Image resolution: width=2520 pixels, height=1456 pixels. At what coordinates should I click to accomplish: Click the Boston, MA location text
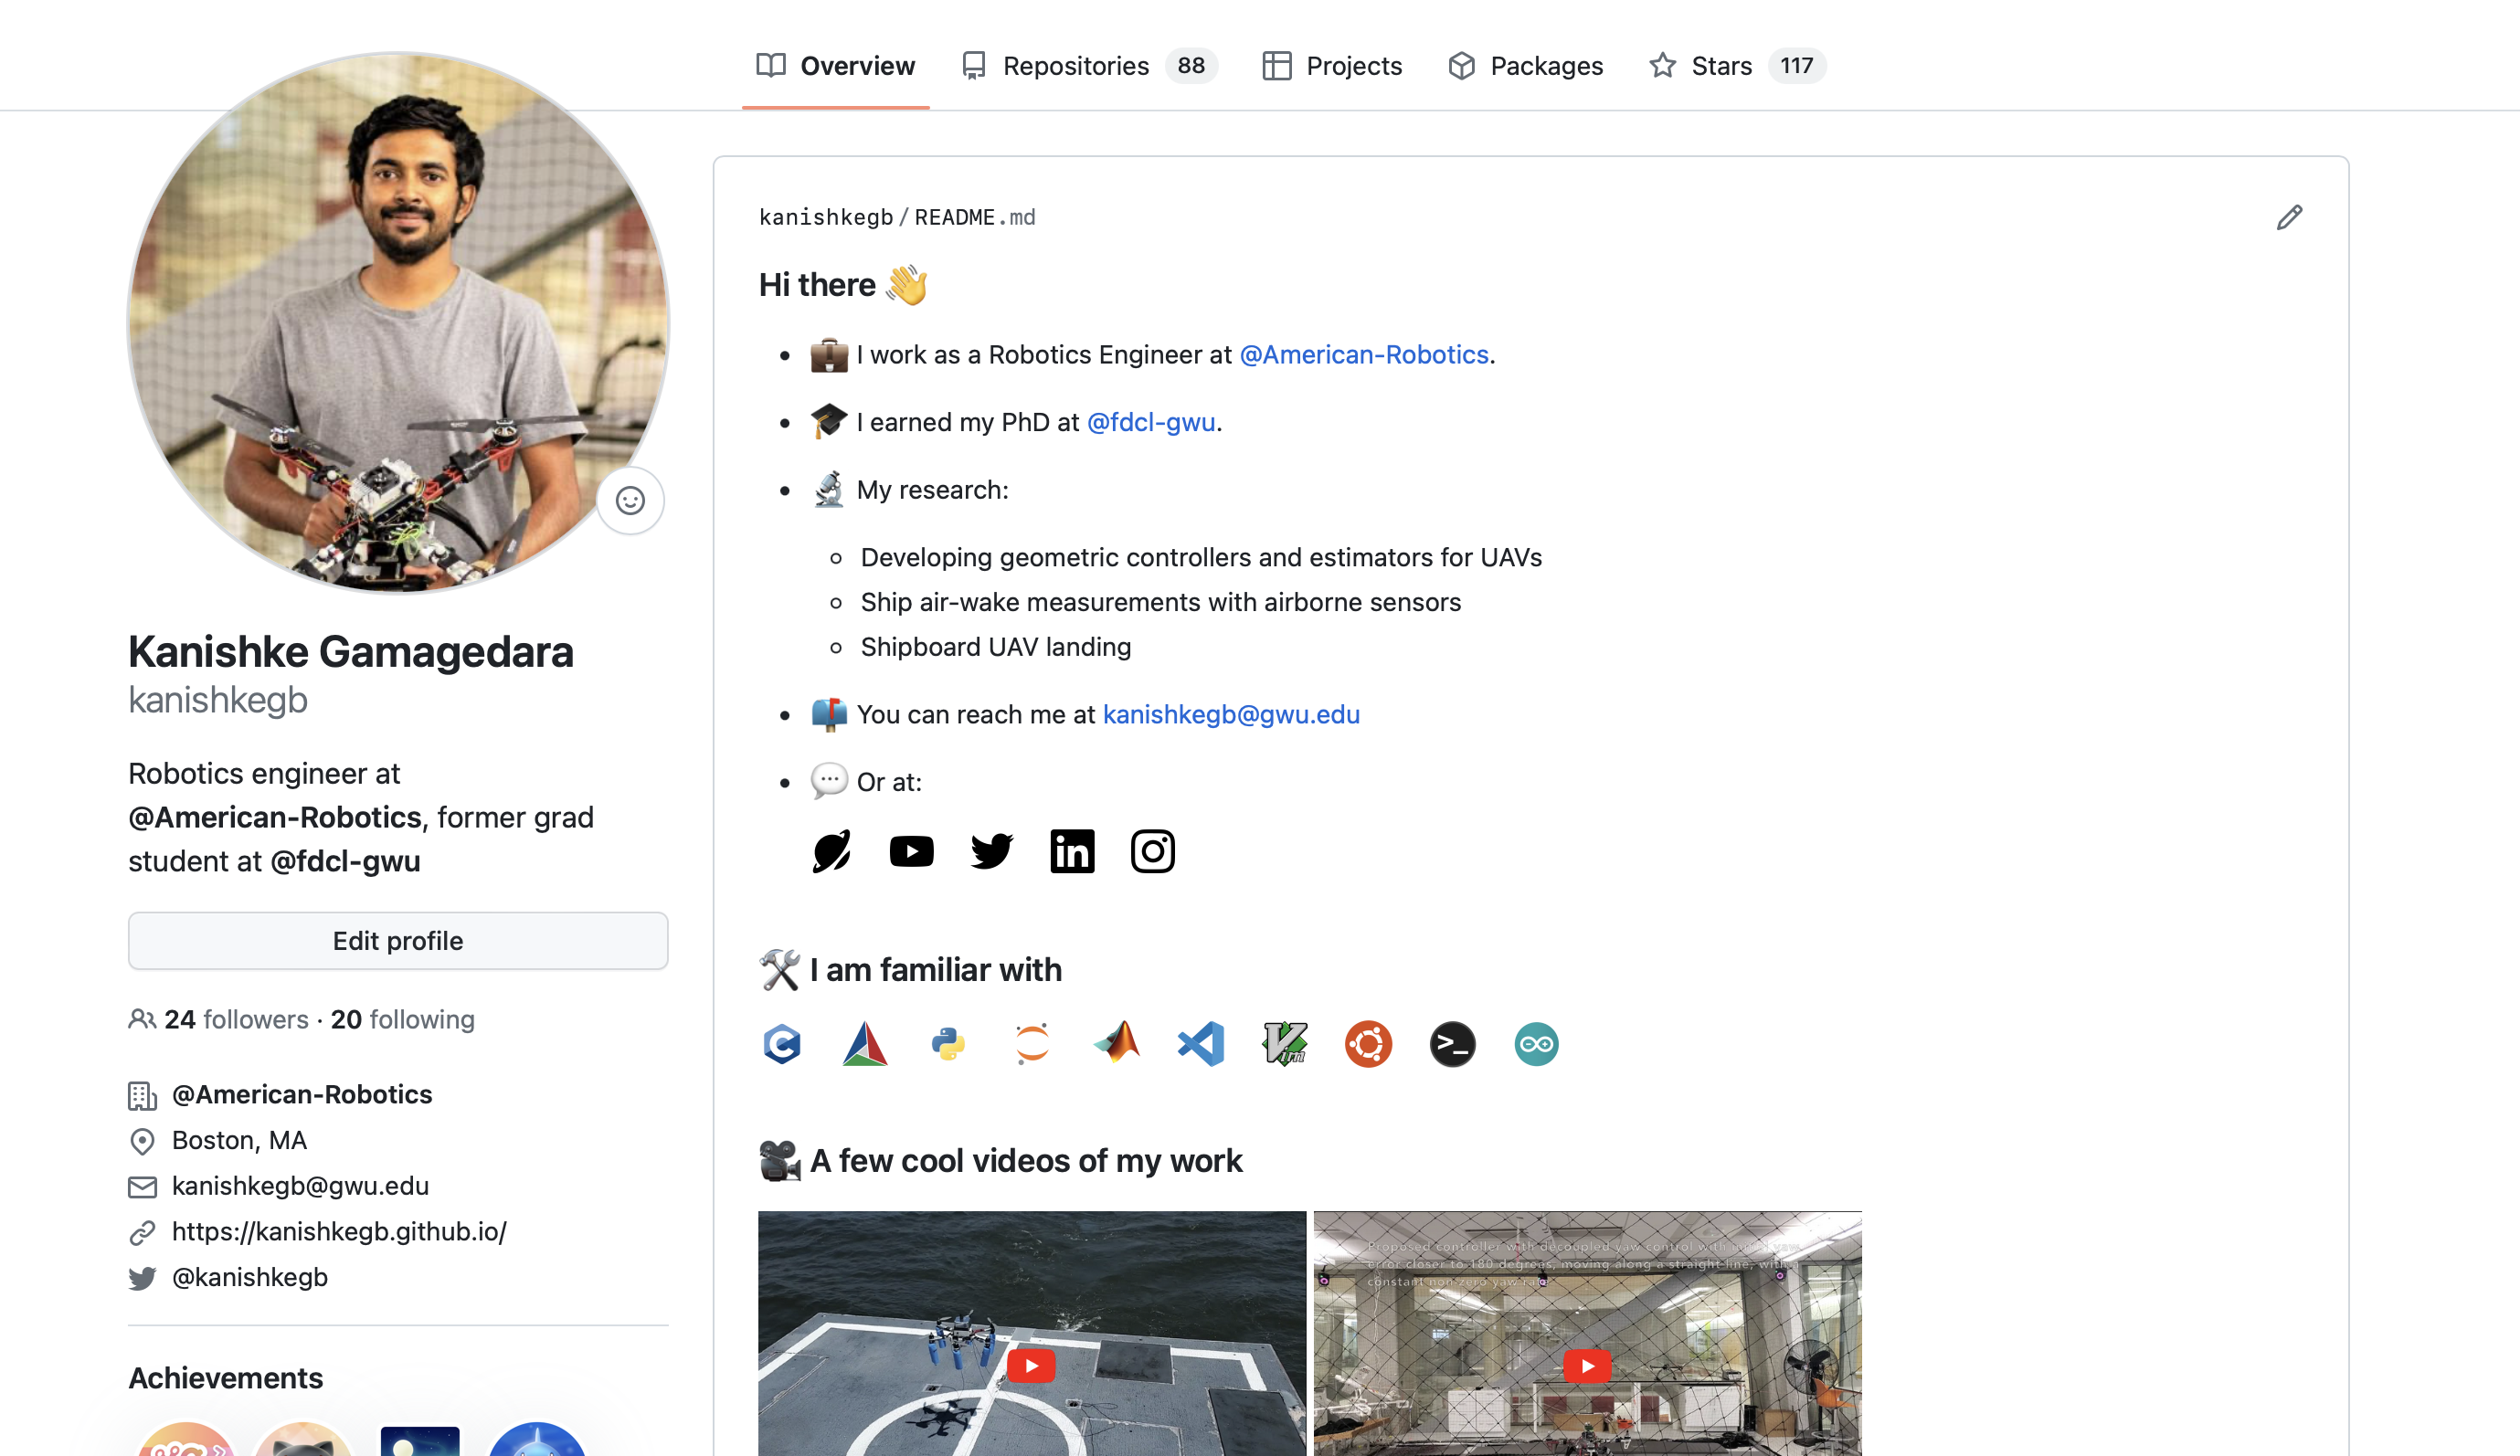pyautogui.click(x=239, y=1140)
